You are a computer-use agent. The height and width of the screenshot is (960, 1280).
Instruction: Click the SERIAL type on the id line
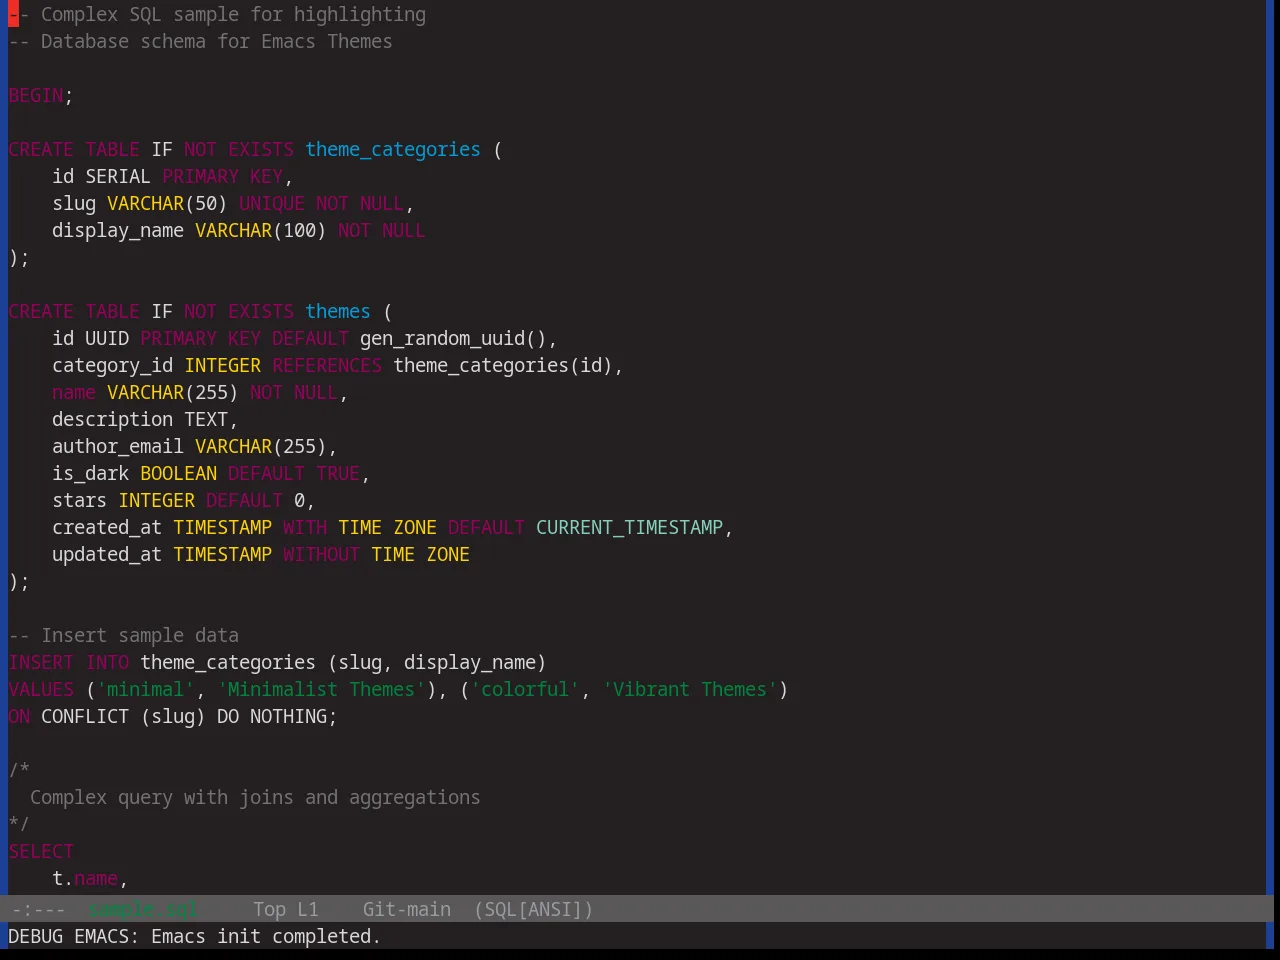[118, 177]
